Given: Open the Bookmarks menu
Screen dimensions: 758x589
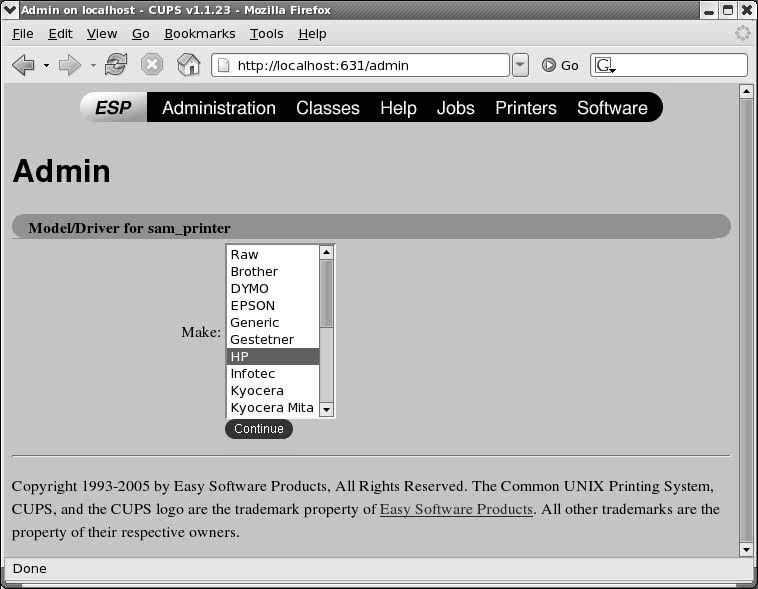Looking at the screenshot, I should (200, 34).
